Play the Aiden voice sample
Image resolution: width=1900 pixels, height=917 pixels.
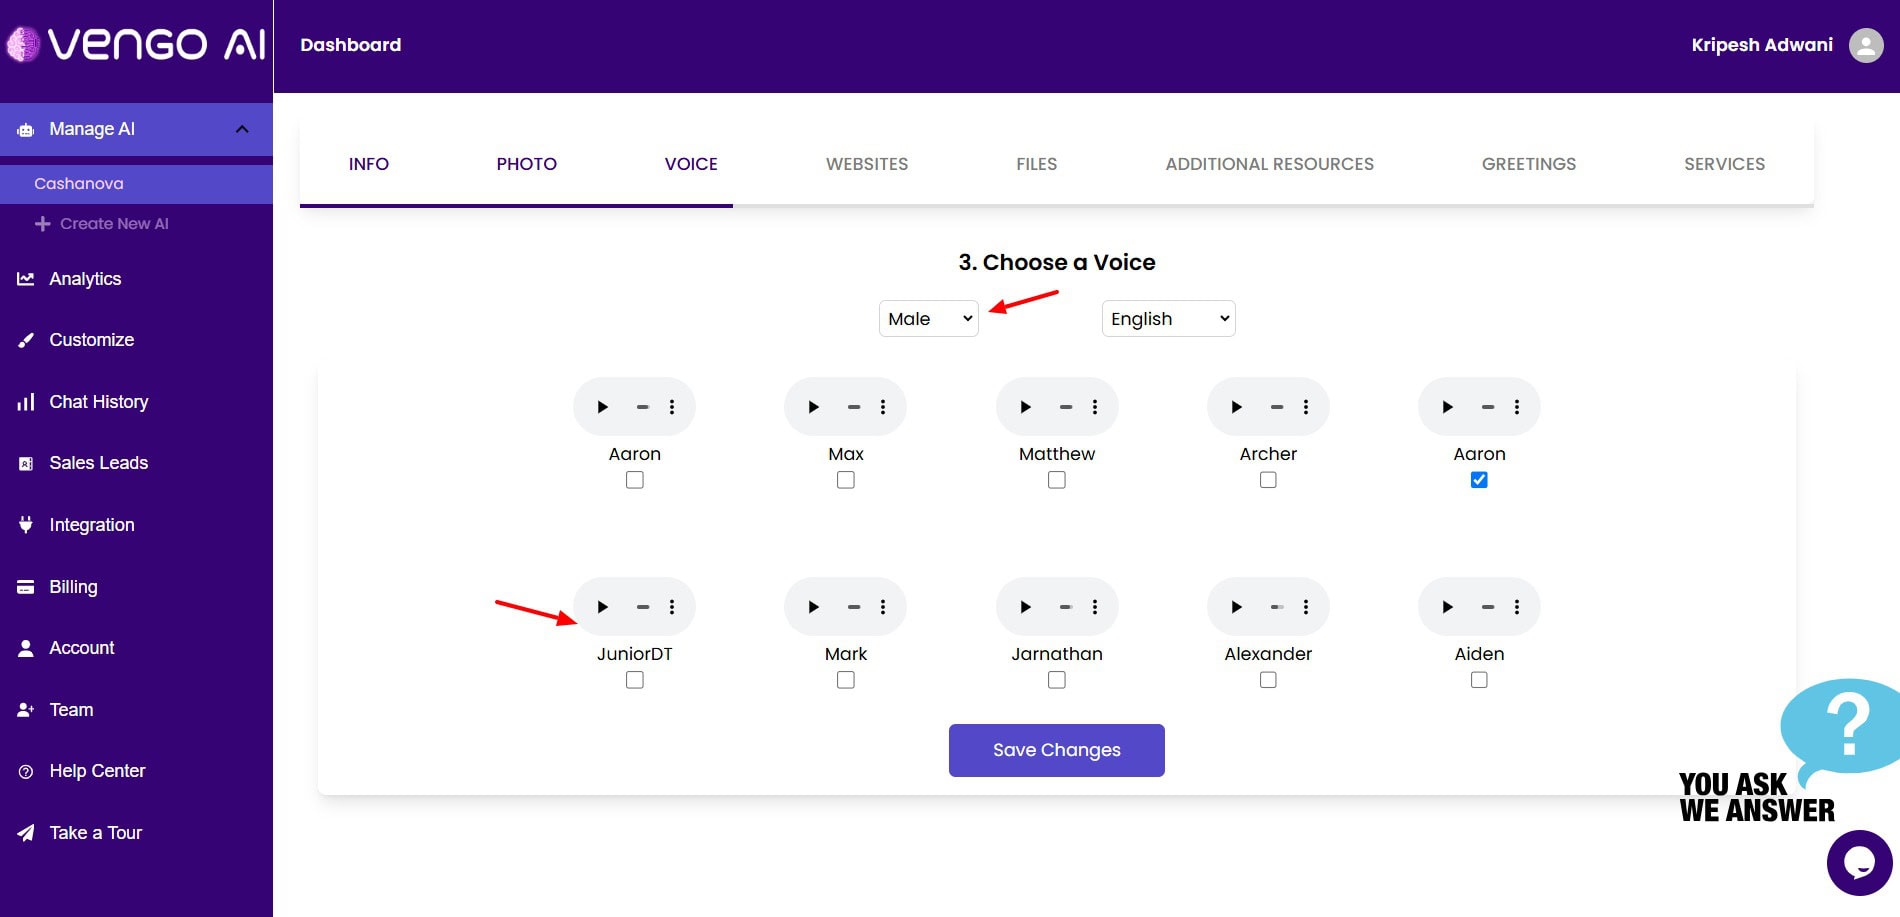click(1448, 607)
